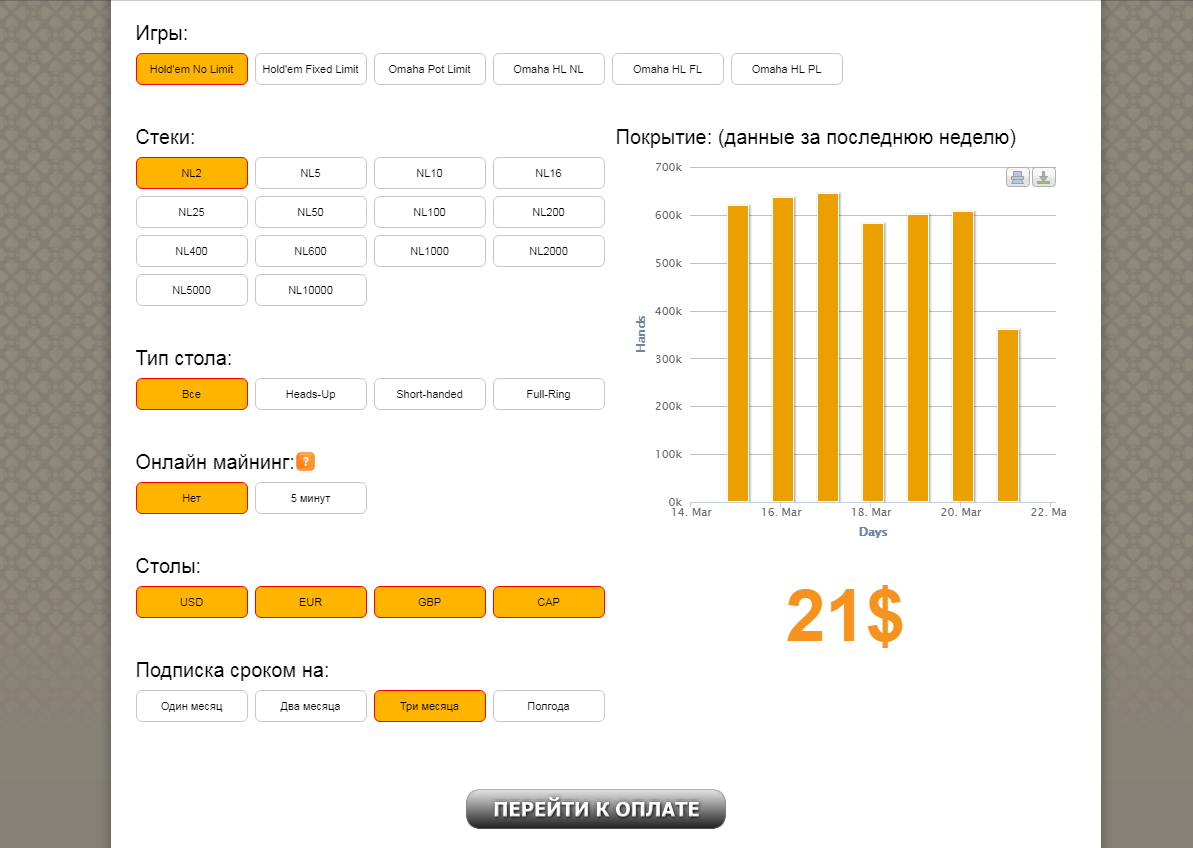Viewport: 1193px width, 848px height.
Task: Select the NL16 stake
Action: pos(549,173)
